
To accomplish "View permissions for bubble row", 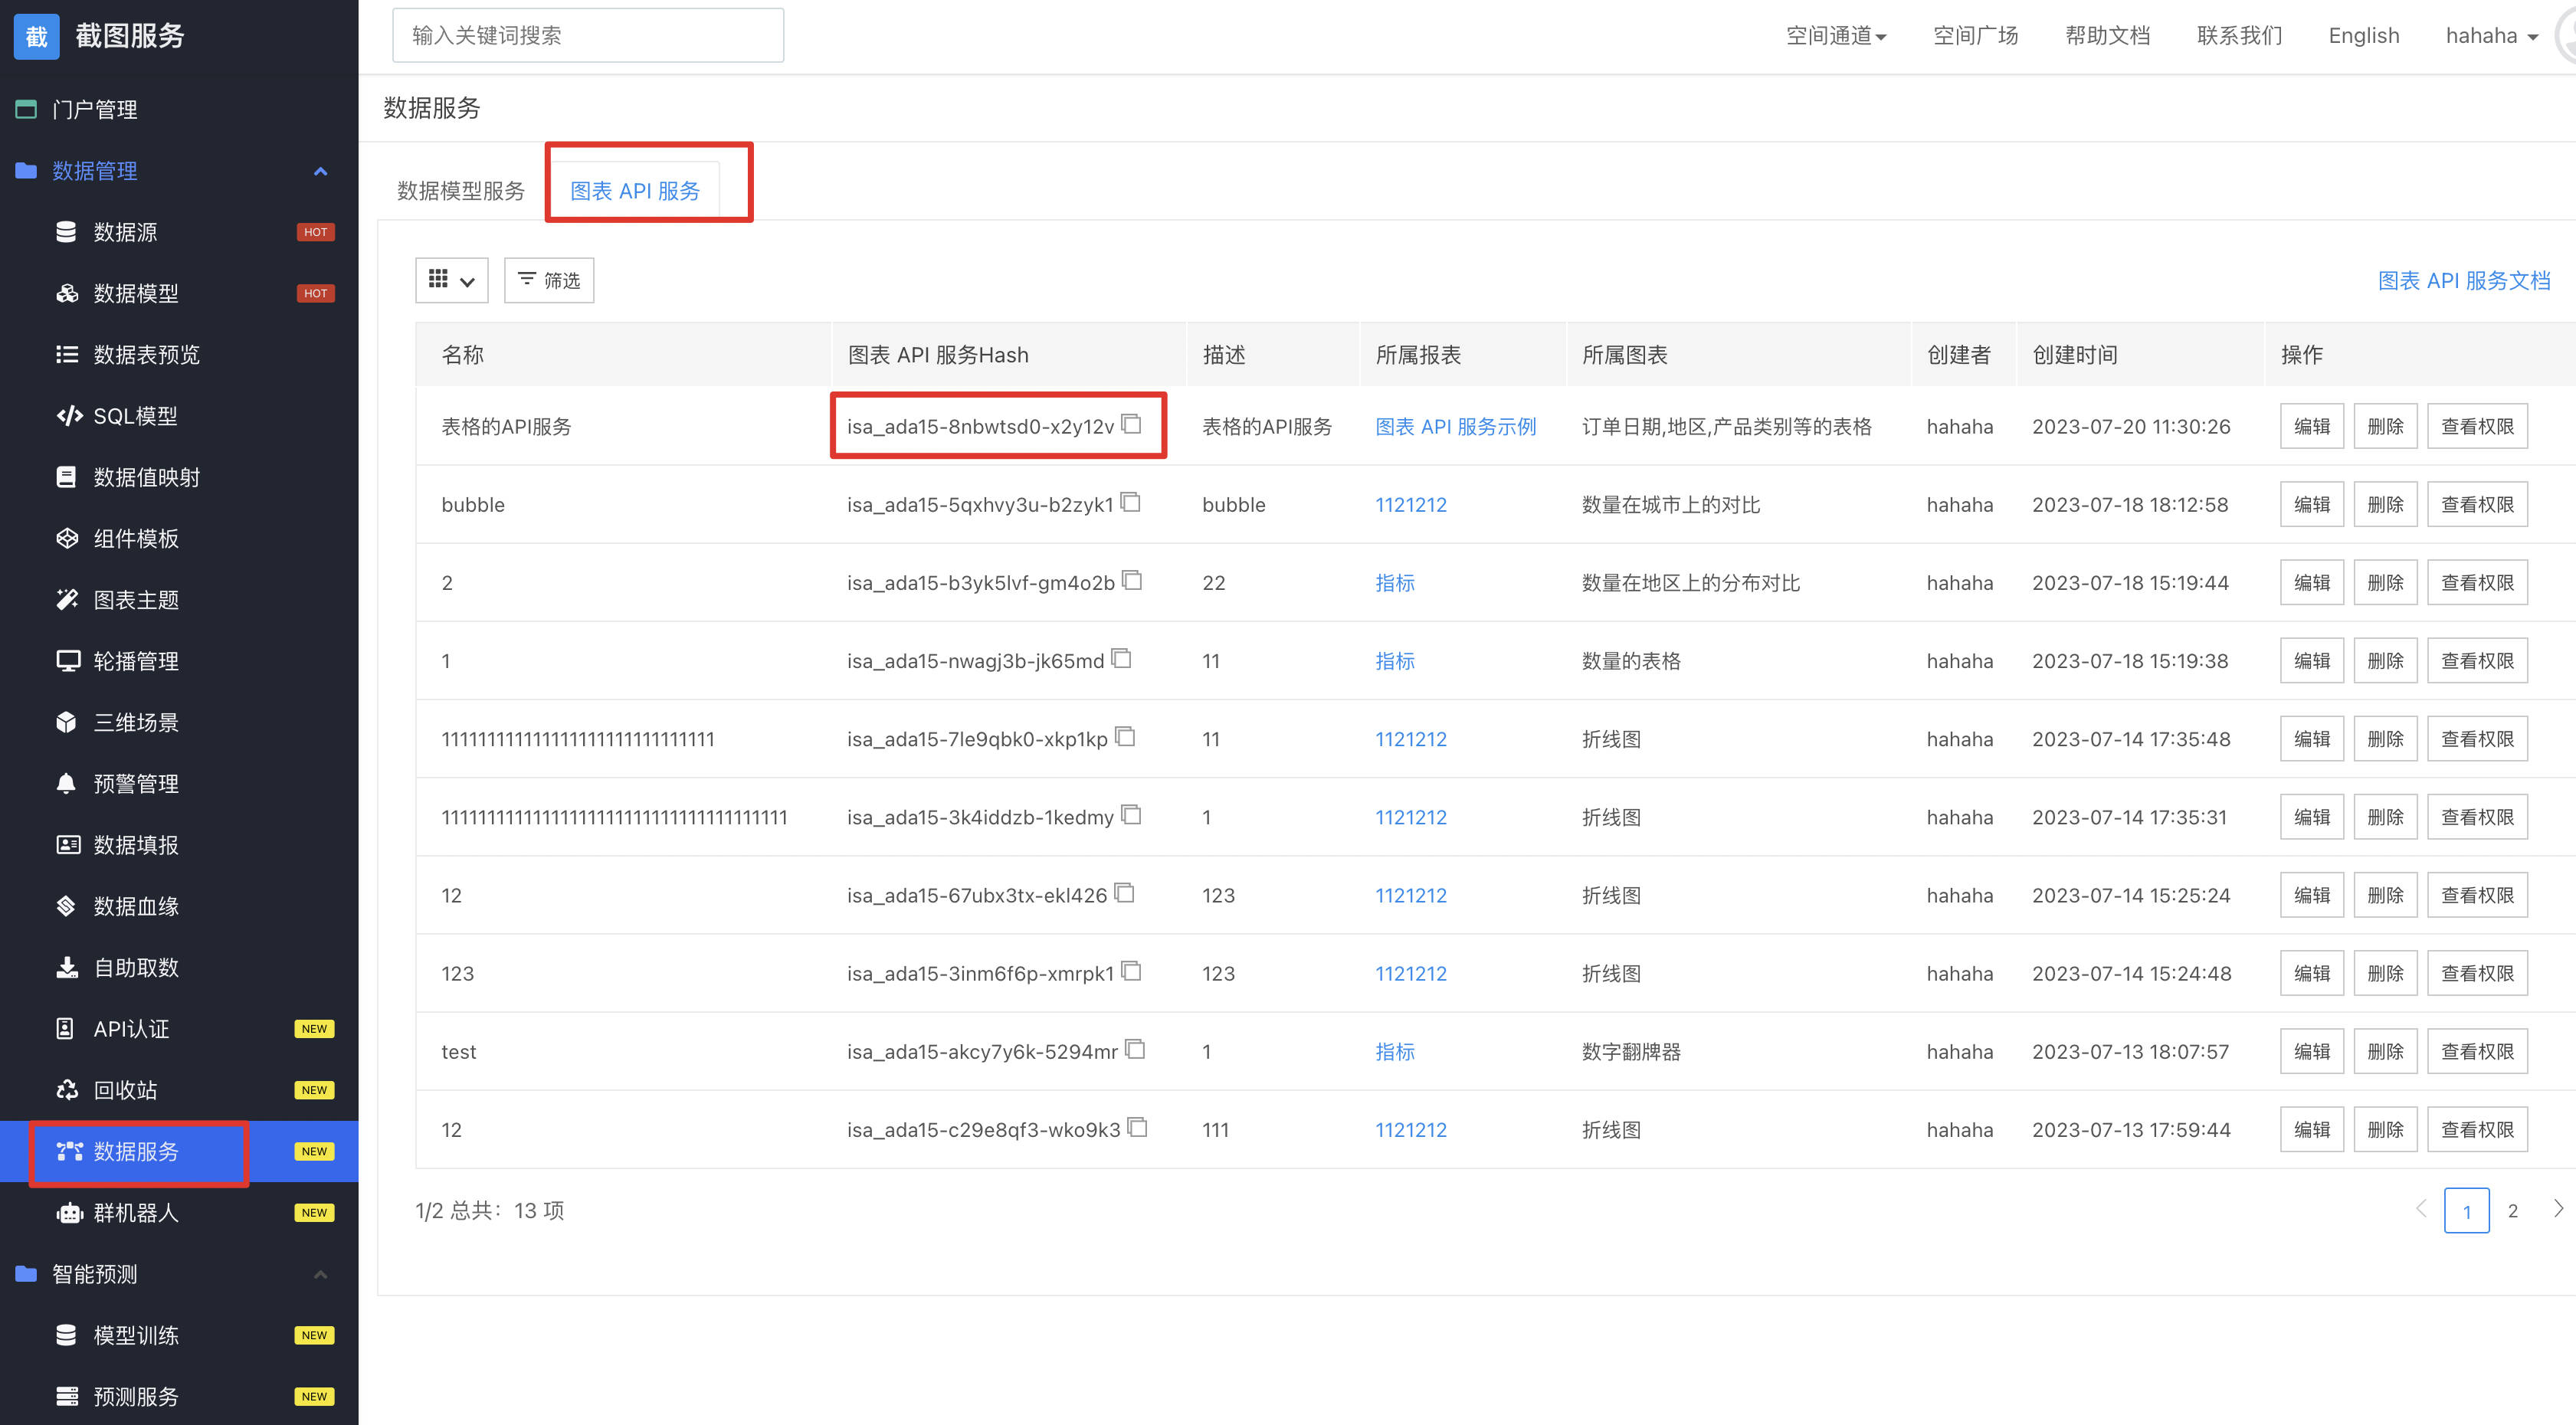I will [x=2477, y=505].
